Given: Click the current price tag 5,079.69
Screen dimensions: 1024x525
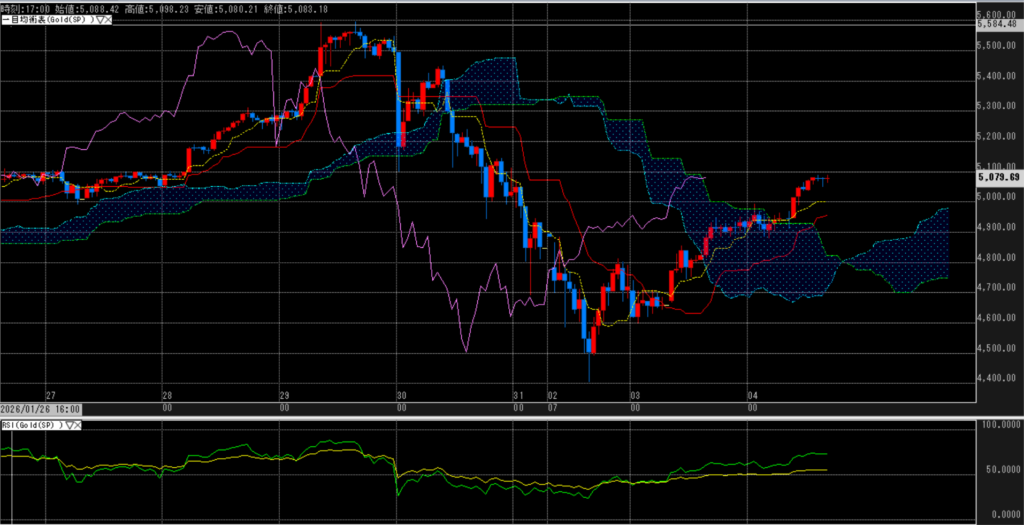Looking at the screenshot, I should [x=998, y=177].
